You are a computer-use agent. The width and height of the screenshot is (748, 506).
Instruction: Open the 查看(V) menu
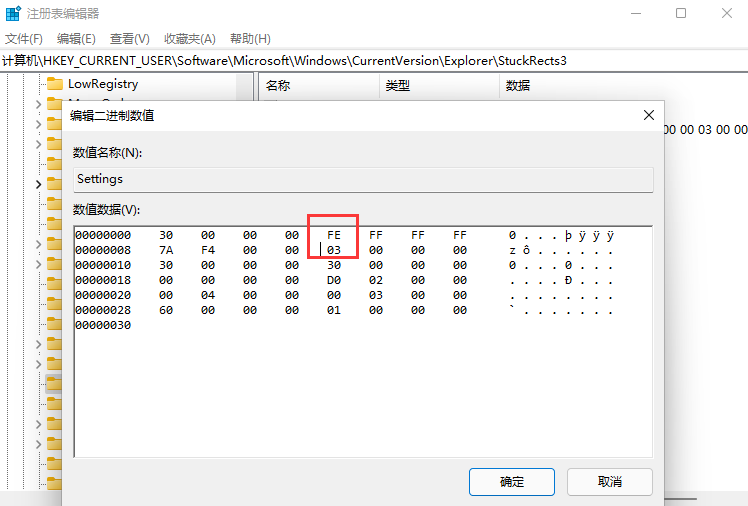click(x=129, y=39)
